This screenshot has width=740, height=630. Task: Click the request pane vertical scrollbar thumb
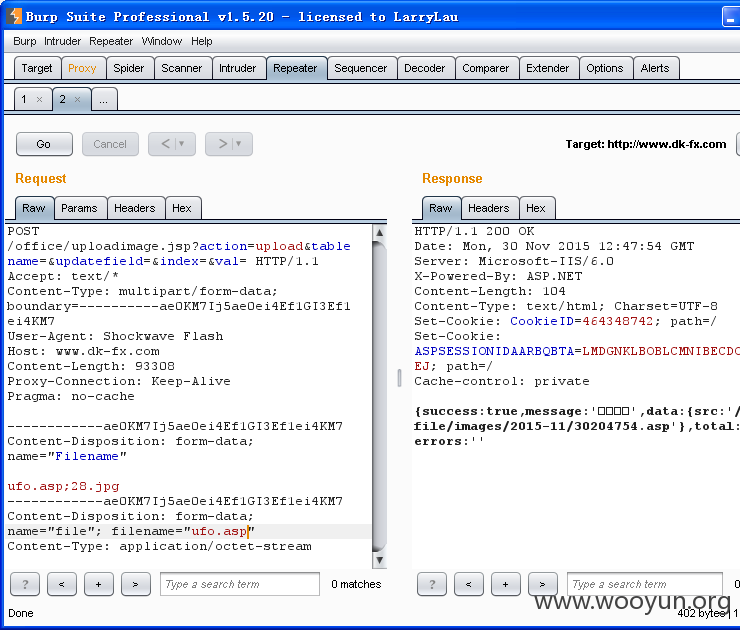click(379, 396)
